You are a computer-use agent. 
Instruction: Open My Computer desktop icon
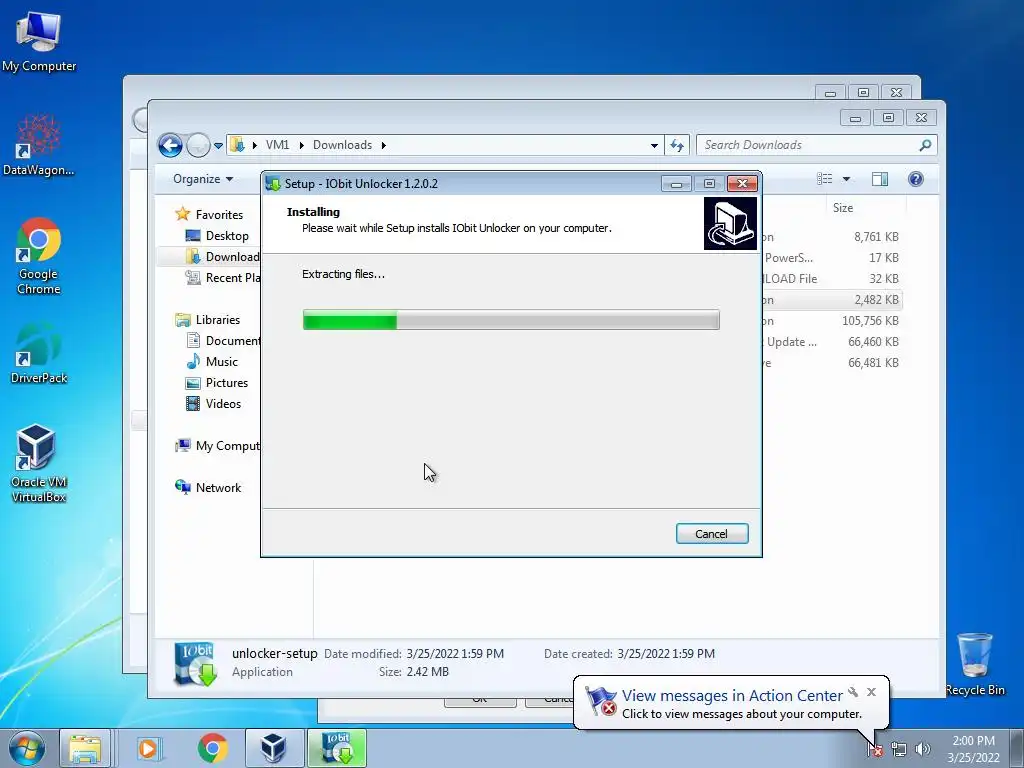(39, 41)
